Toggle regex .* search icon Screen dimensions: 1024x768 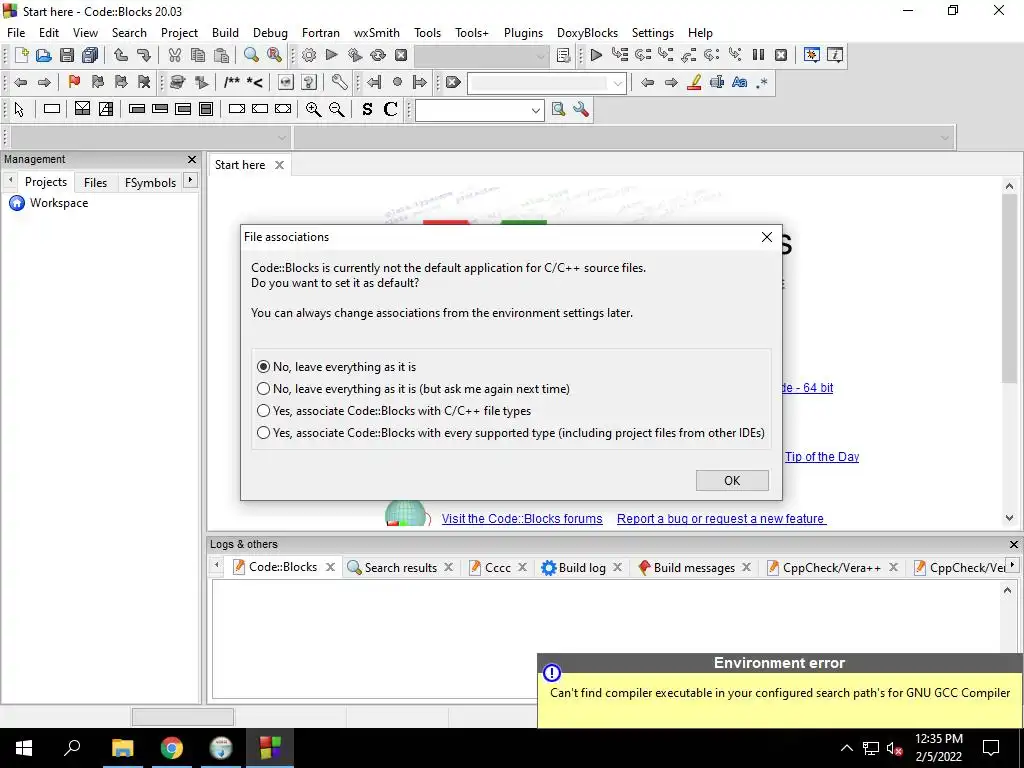tap(762, 82)
